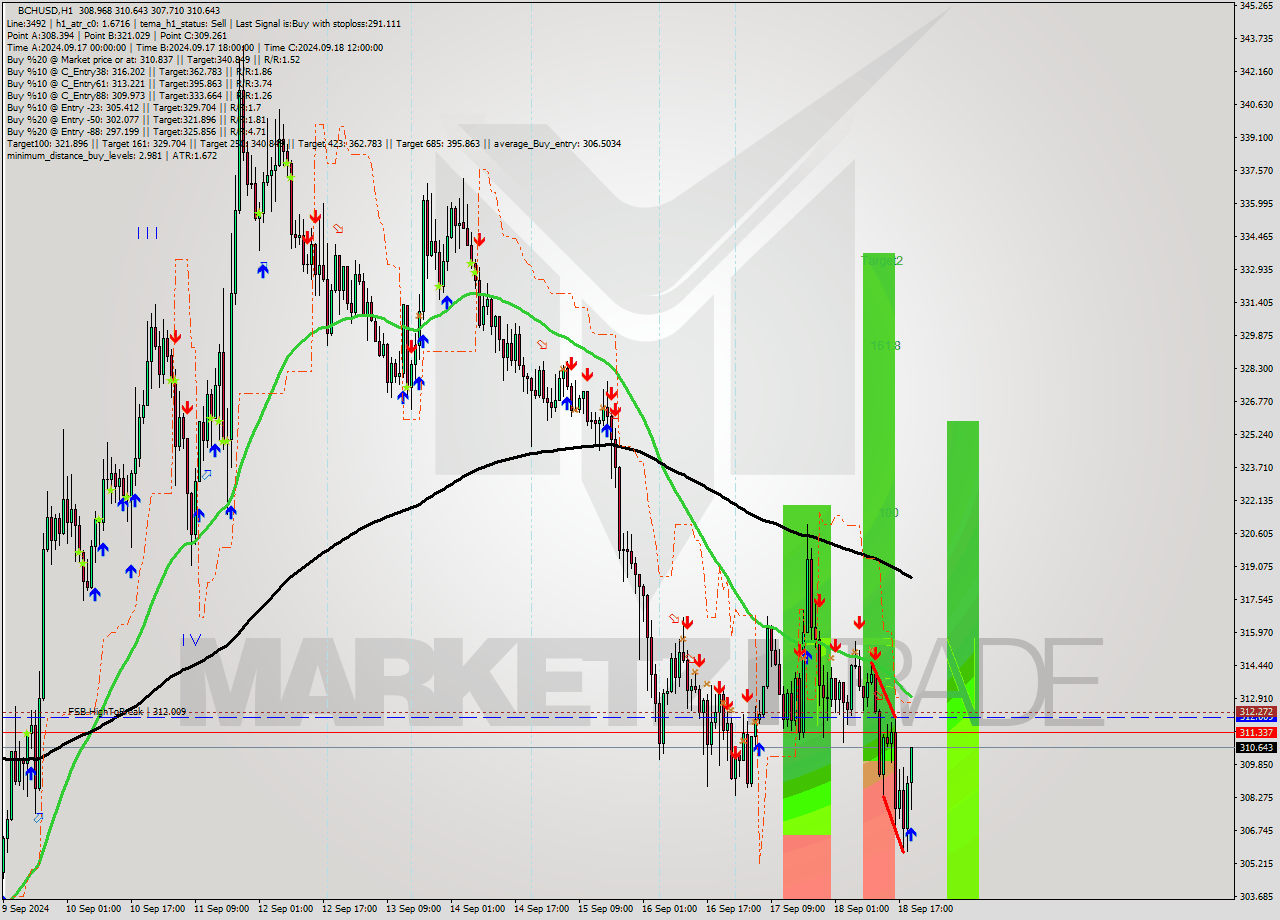This screenshot has width=1280, height=920.
Task: Click the '18 Sep 01:00' time axis label
Action: click(861, 909)
